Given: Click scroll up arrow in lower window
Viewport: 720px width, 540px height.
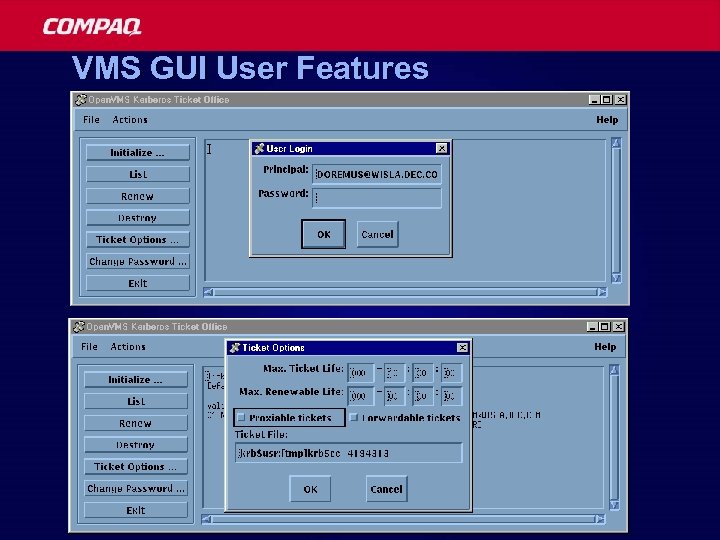Looking at the screenshot, I should (614, 370).
